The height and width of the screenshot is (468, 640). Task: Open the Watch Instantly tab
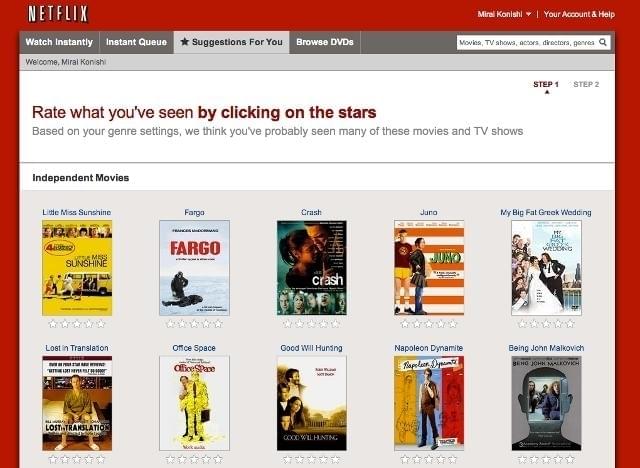pyautogui.click(x=59, y=43)
